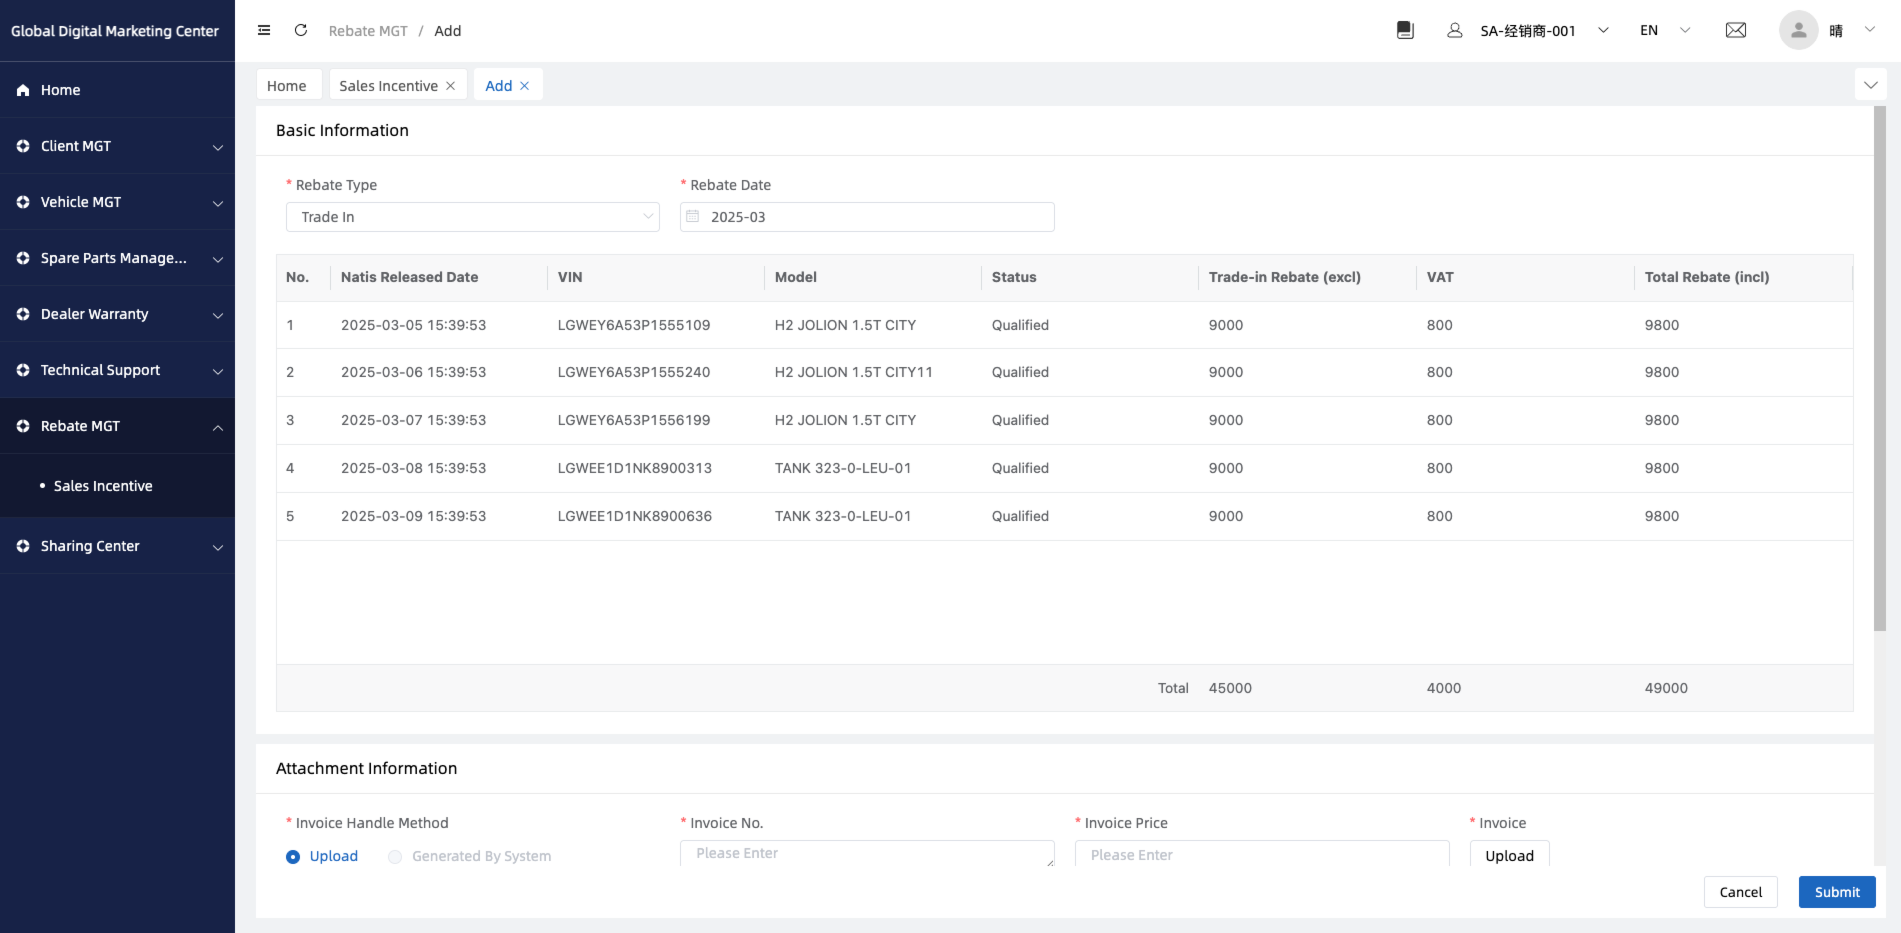
Task: Click the Cancel button
Action: (x=1740, y=892)
